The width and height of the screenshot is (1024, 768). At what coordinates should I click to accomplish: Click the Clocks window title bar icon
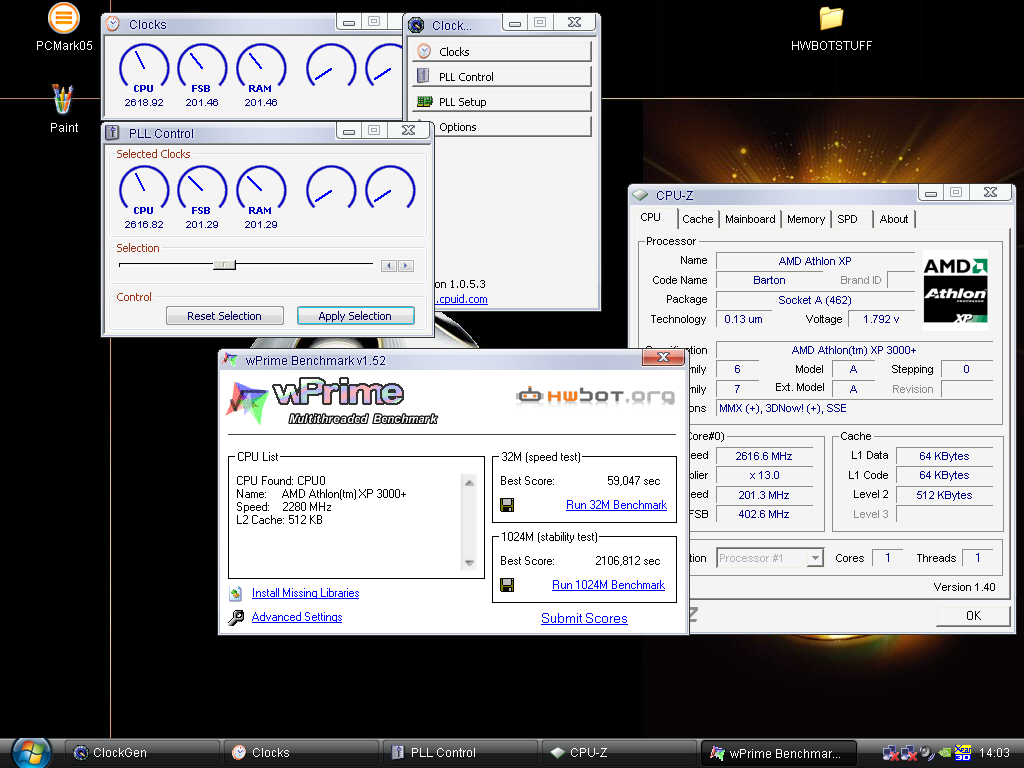tap(113, 24)
